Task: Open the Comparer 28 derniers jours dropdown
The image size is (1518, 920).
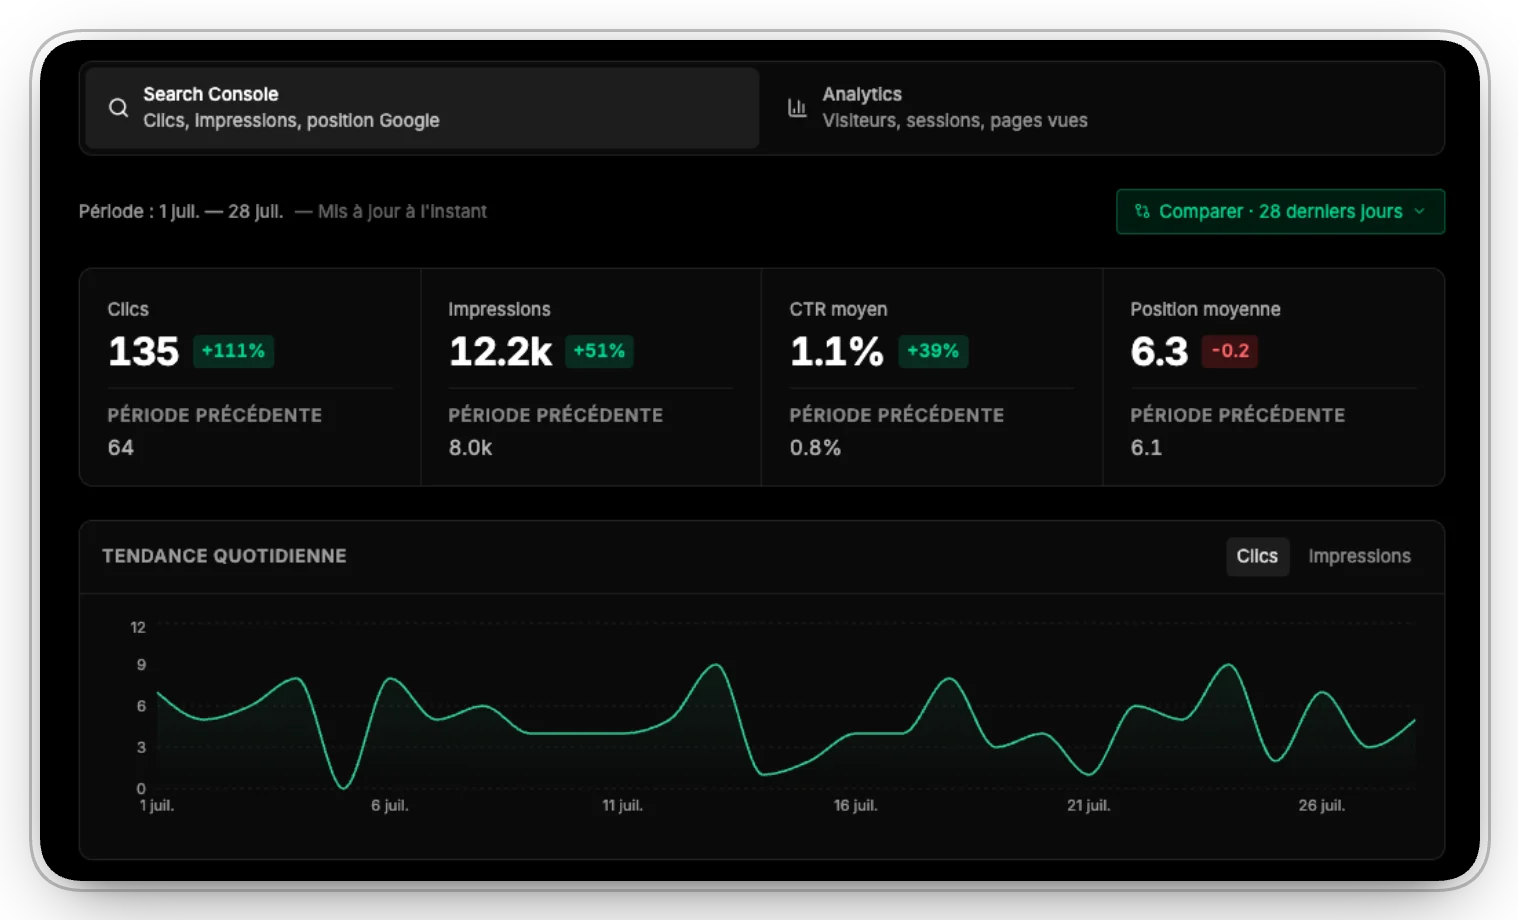Action: click(x=1280, y=211)
